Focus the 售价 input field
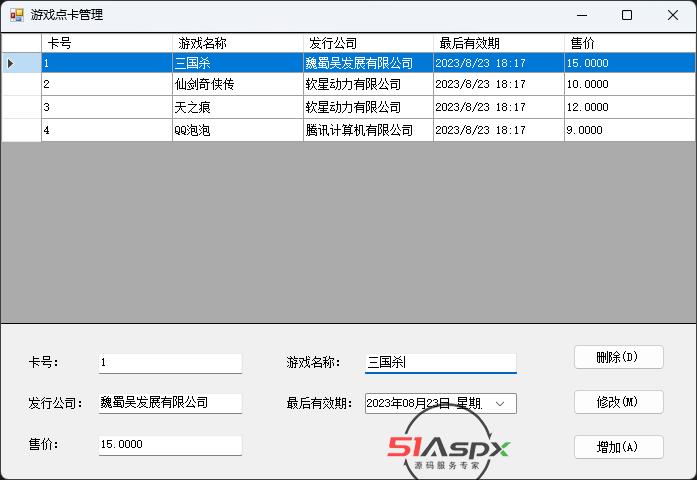Image resolution: width=697 pixels, height=480 pixels. point(170,445)
